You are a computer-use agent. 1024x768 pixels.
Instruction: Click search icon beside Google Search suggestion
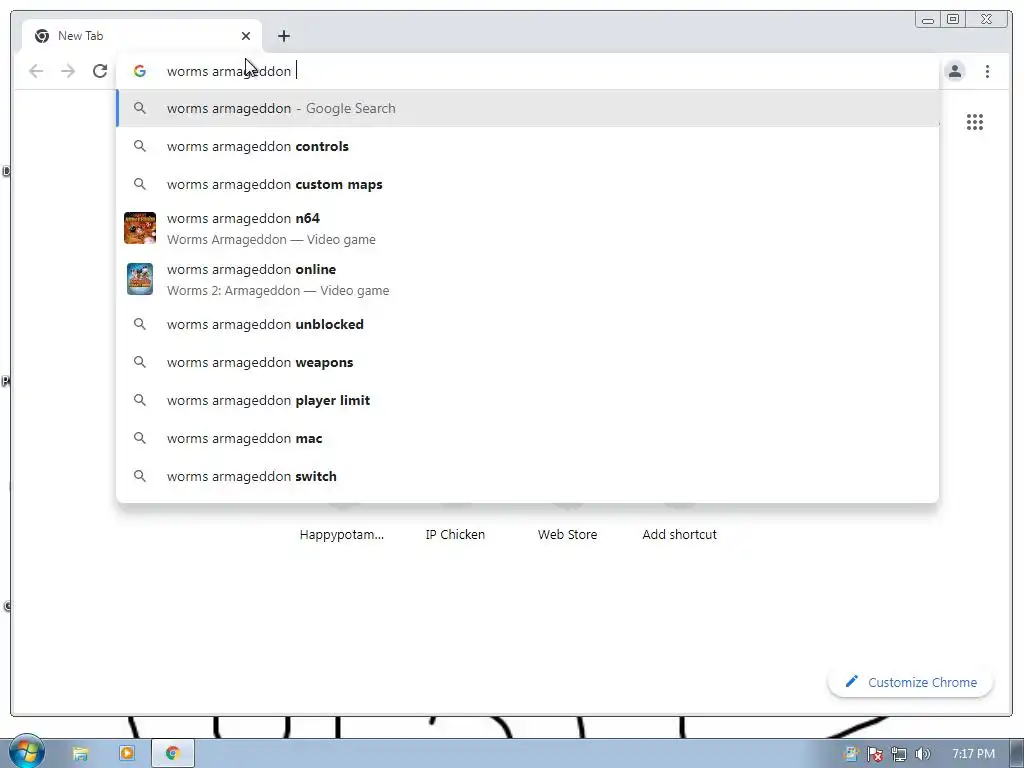(140, 108)
